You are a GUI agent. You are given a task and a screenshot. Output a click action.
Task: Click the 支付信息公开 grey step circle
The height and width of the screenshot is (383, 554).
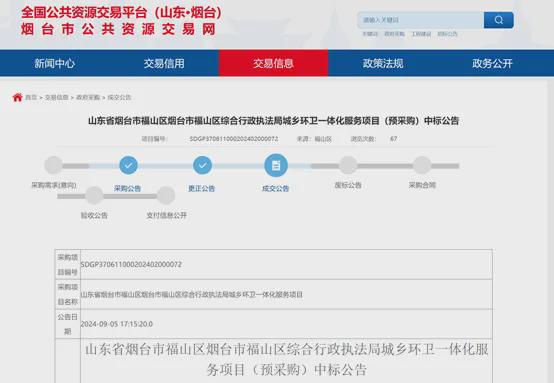(x=166, y=196)
